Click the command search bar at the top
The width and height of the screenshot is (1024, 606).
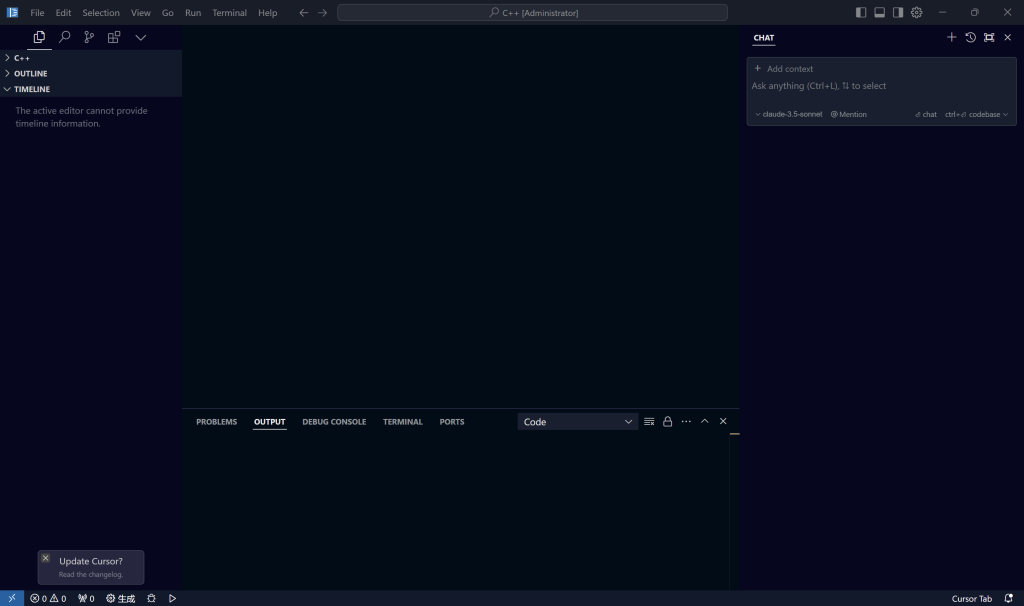(534, 12)
